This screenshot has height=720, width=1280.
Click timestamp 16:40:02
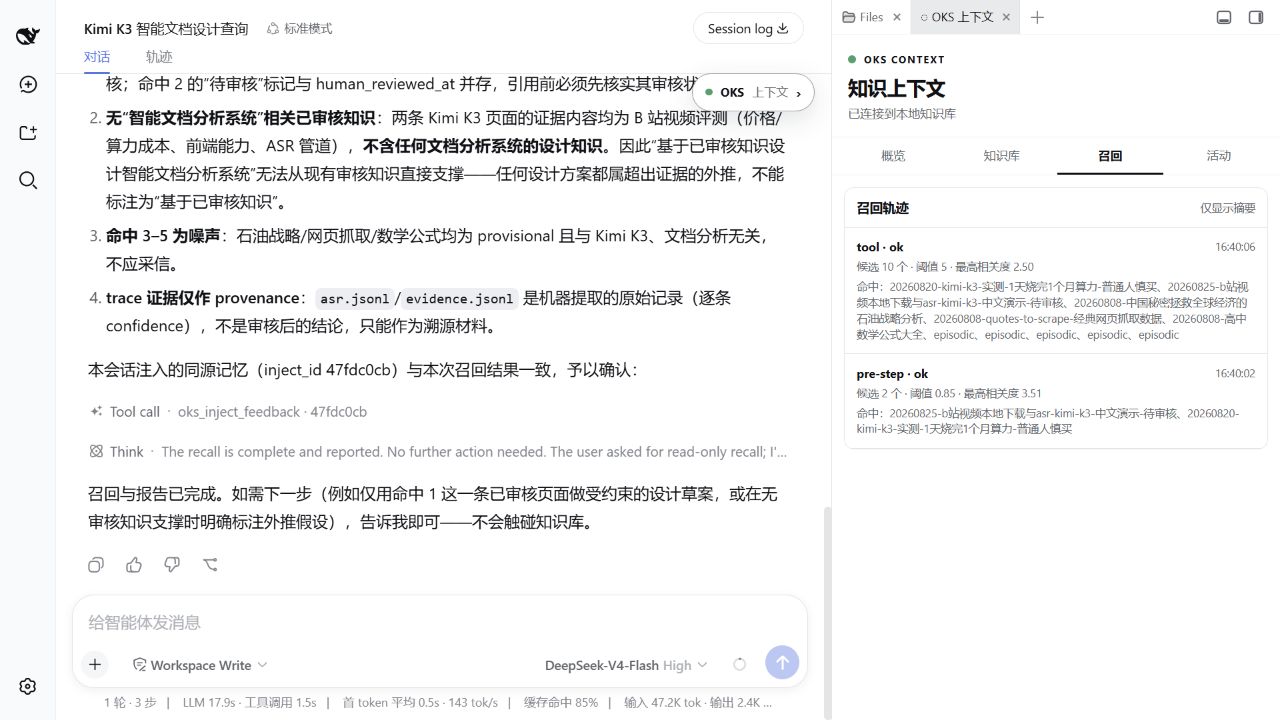coord(1235,373)
